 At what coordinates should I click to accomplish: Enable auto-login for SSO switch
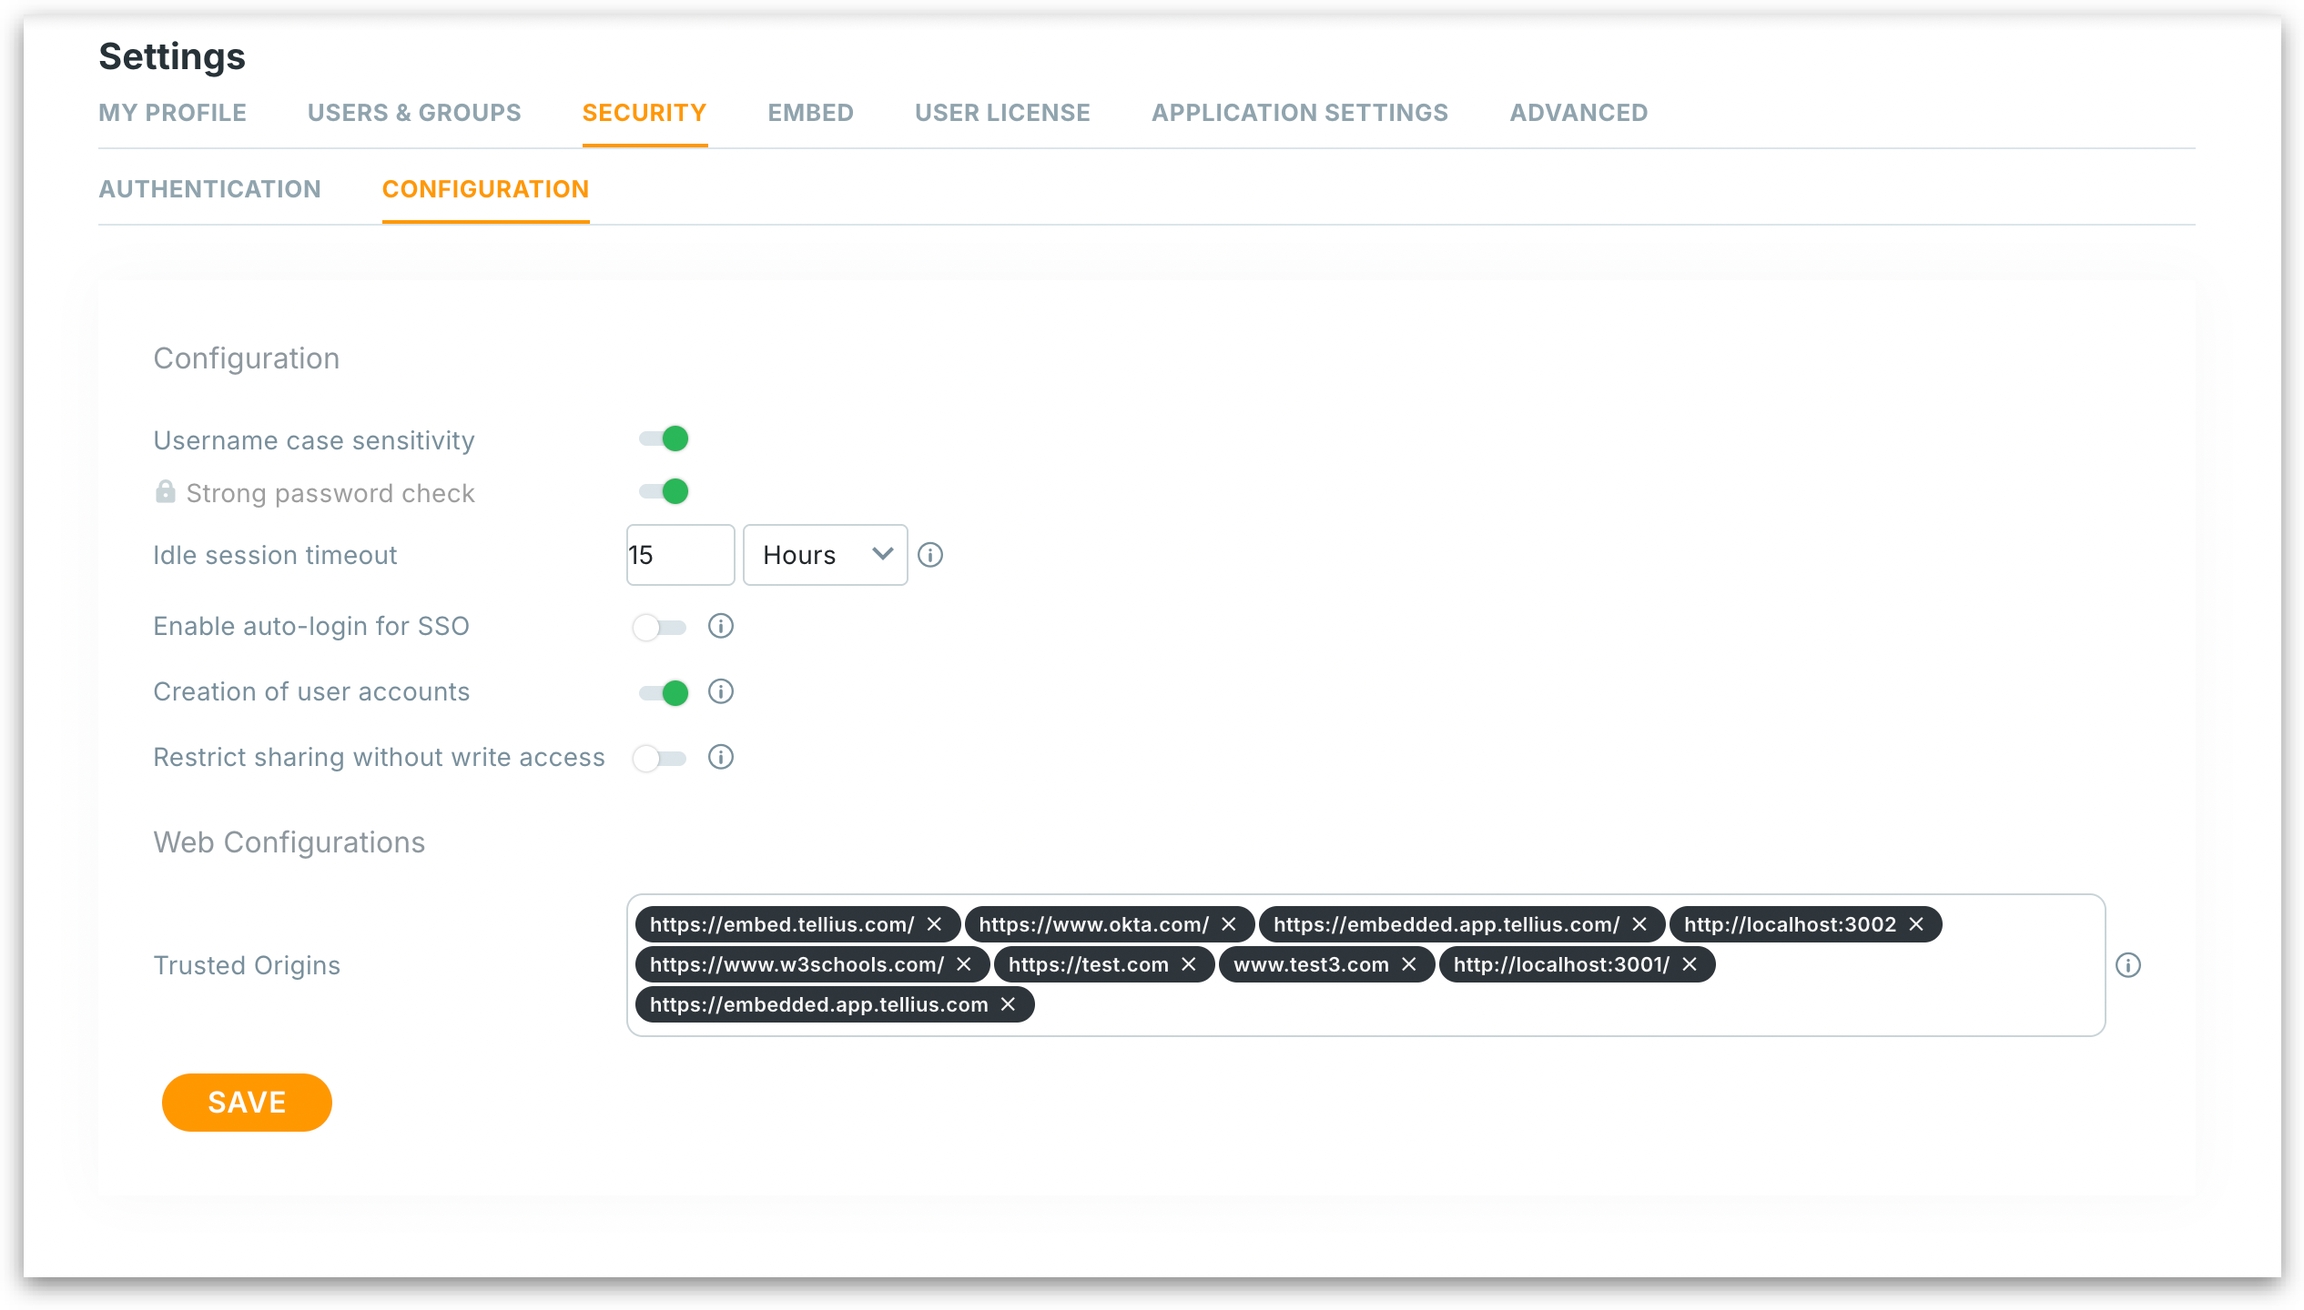point(660,627)
